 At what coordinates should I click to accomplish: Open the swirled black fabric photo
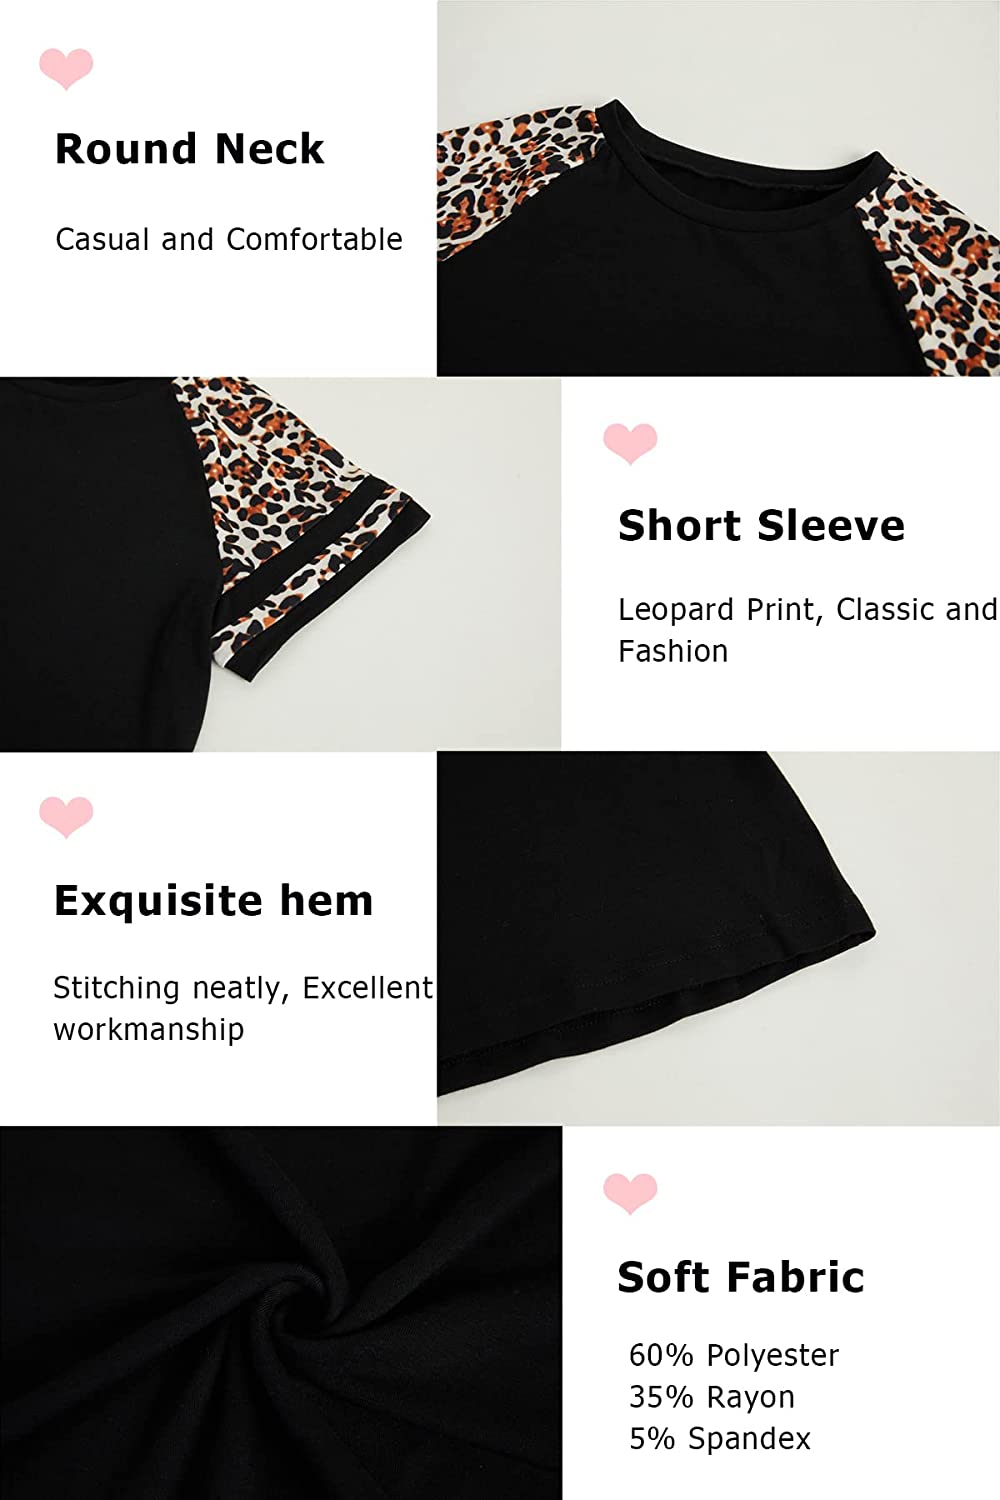(281, 1313)
